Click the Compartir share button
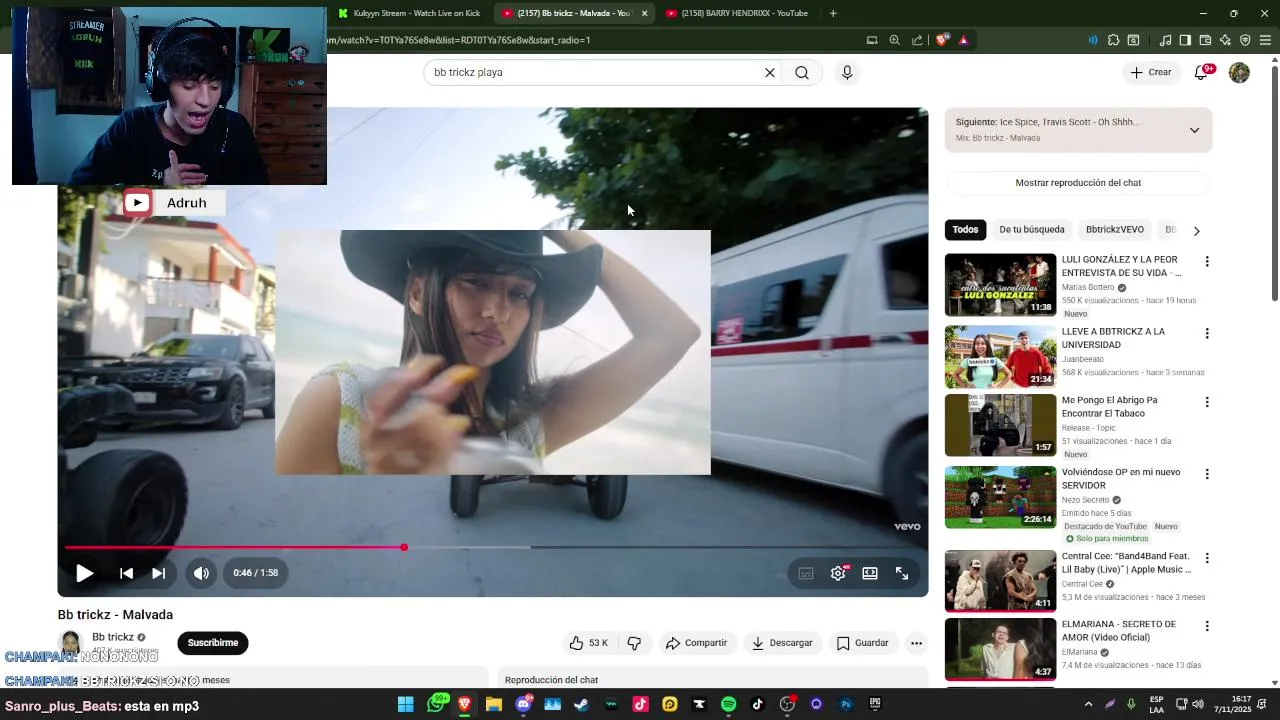This screenshot has width=1280, height=720. [x=697, y=643]
